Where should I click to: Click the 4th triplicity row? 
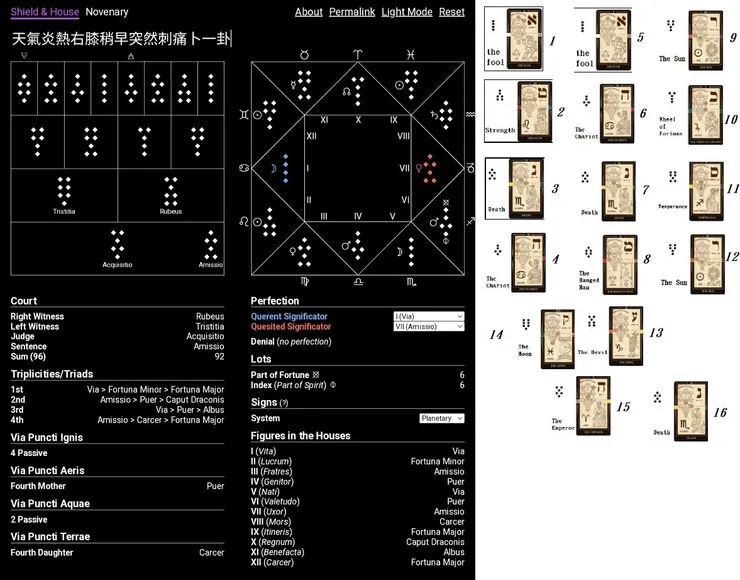(x=118, y=420)
